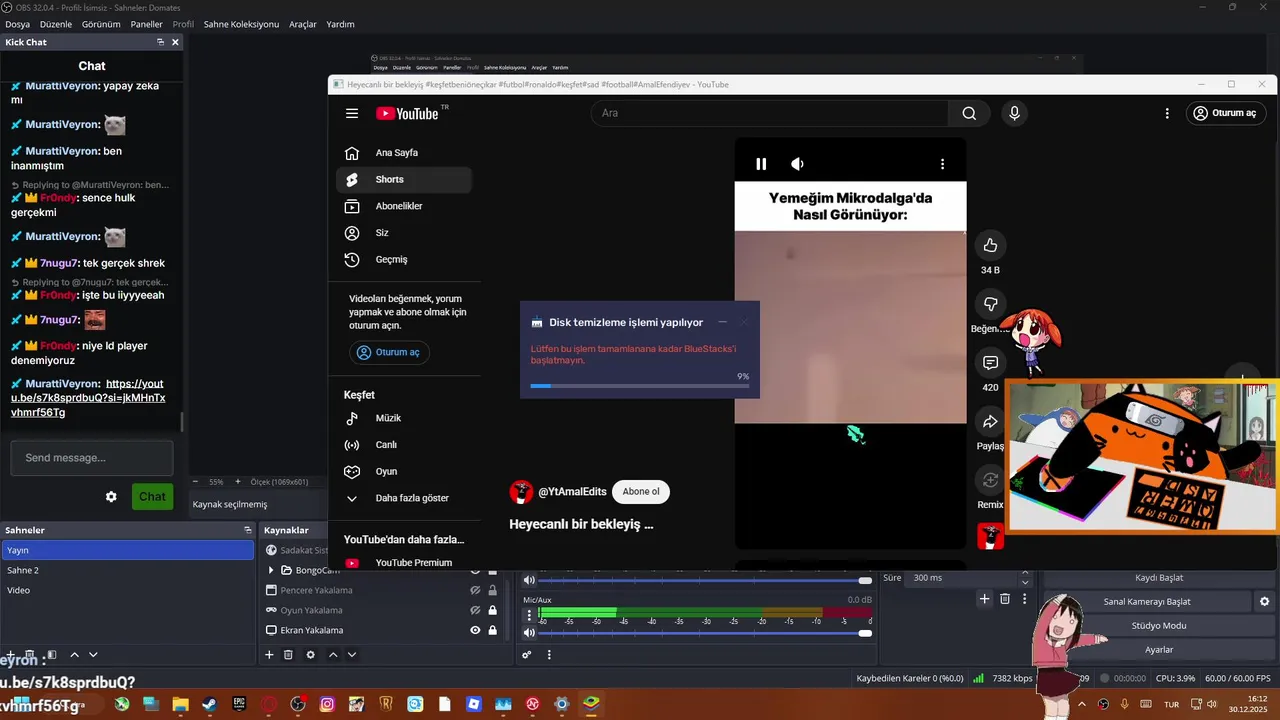The image size is (1280, 720).
Task: Open Müzik under Keşfet
Action: pos(404,418)
